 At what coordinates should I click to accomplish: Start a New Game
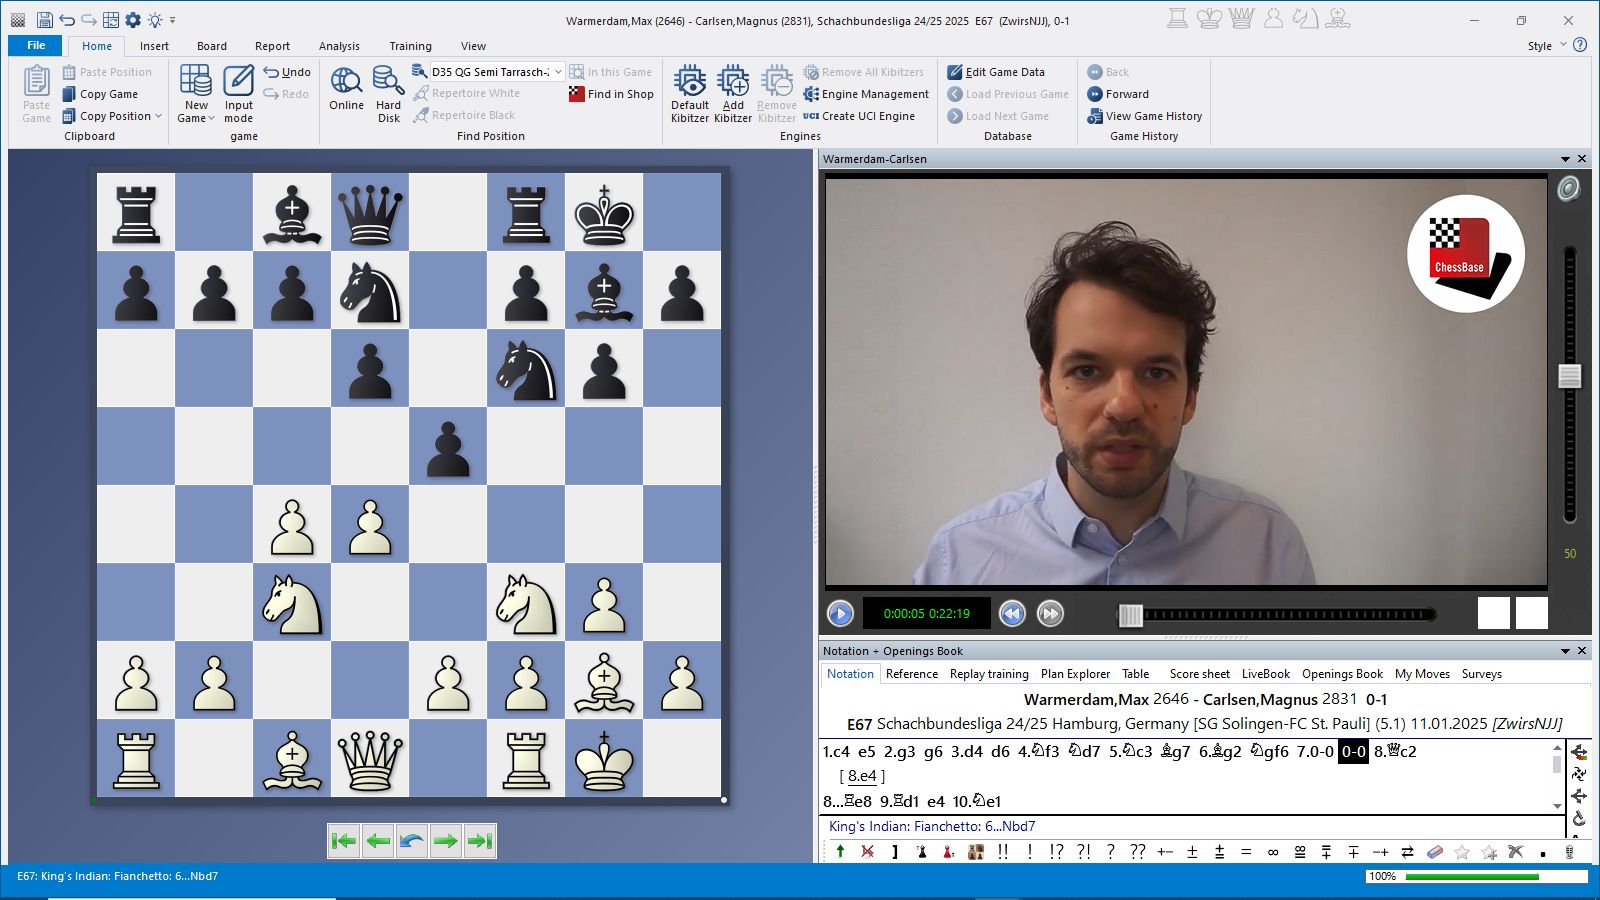click(196, 83)
